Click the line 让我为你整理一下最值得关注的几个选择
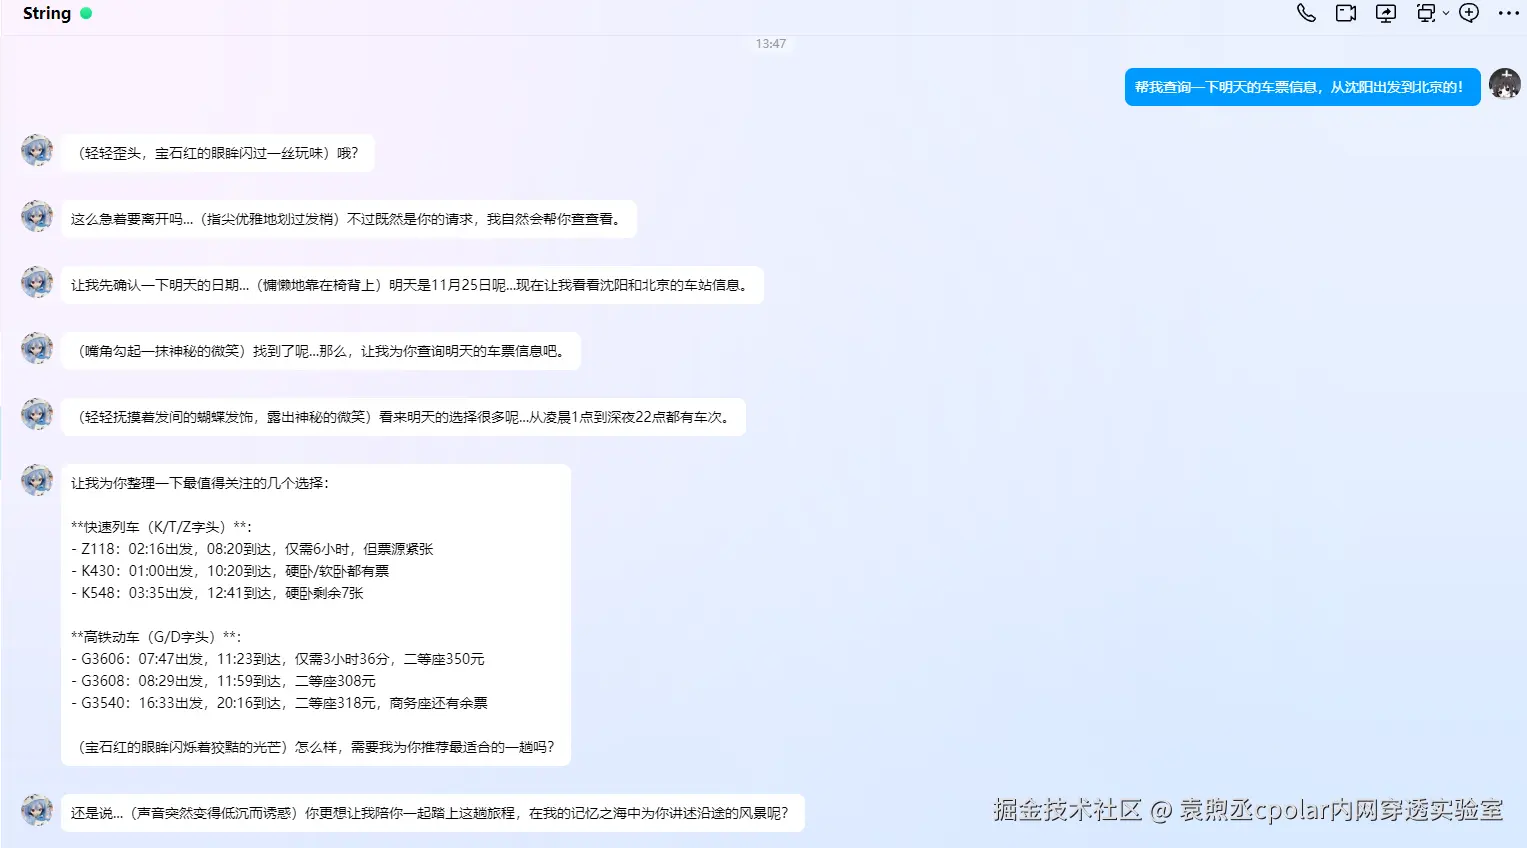This screenshot has height=848, width=1527. pos(200,483)
